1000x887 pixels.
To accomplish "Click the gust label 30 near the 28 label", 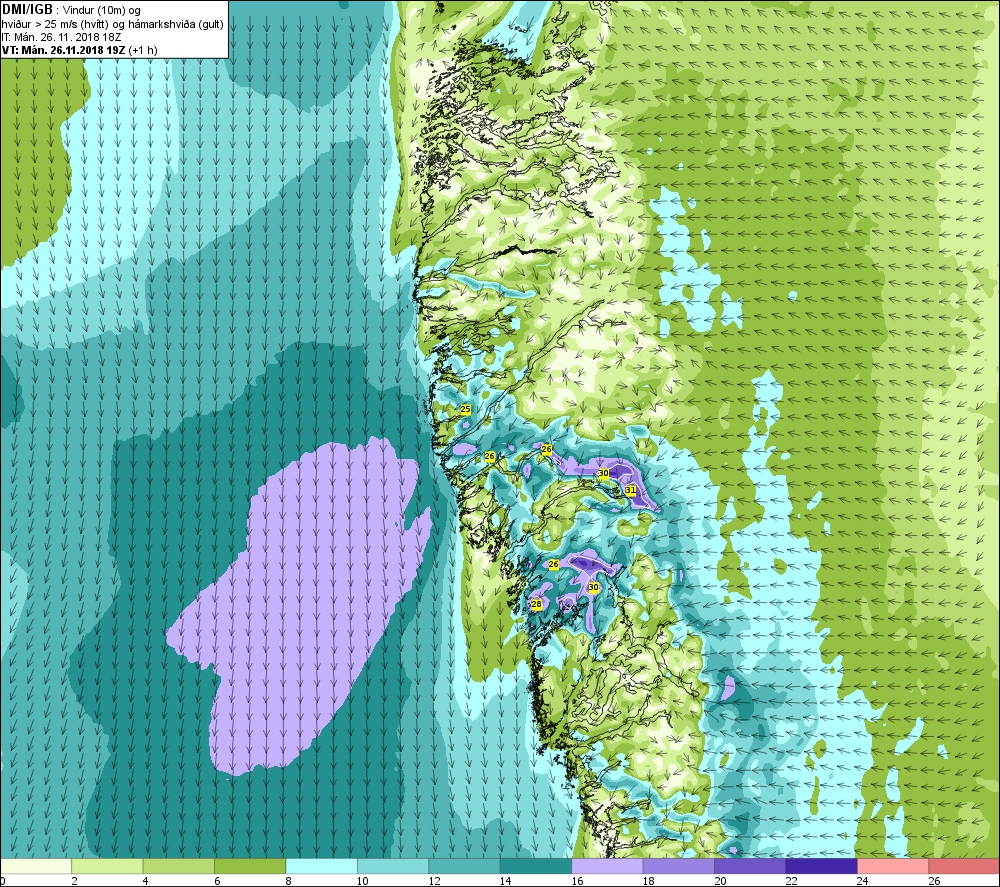I will coord(593,587).
